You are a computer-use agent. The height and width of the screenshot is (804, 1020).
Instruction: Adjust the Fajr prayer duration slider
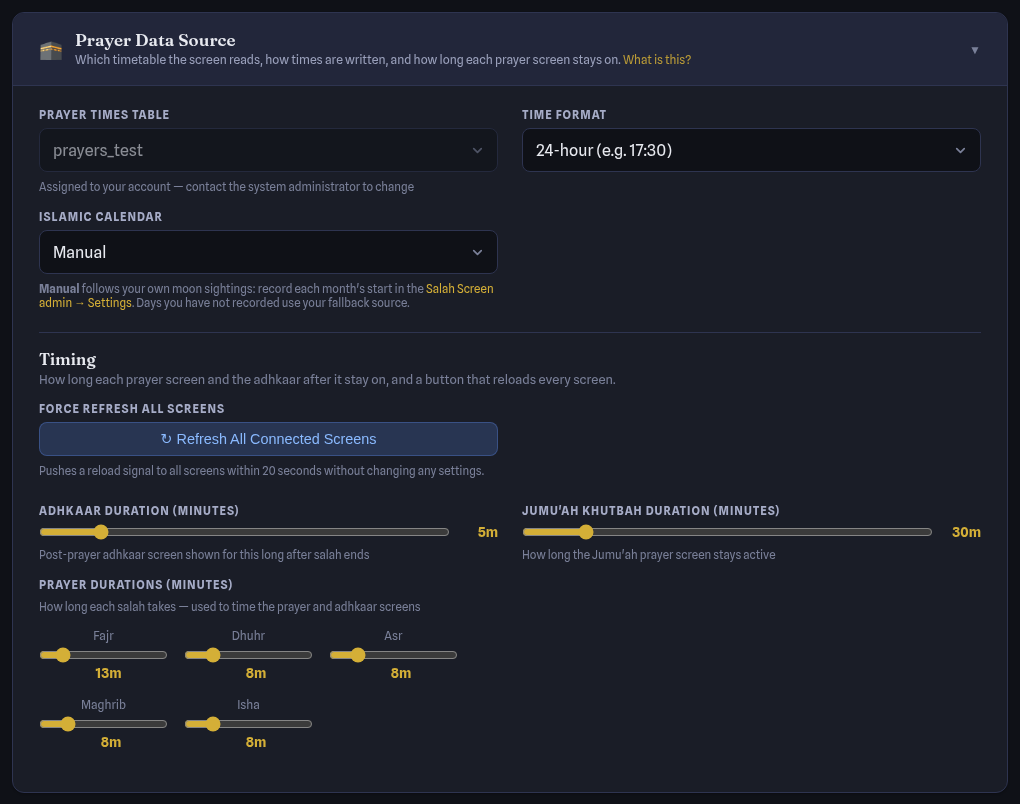pyautogui.click(x=103, y=655)
